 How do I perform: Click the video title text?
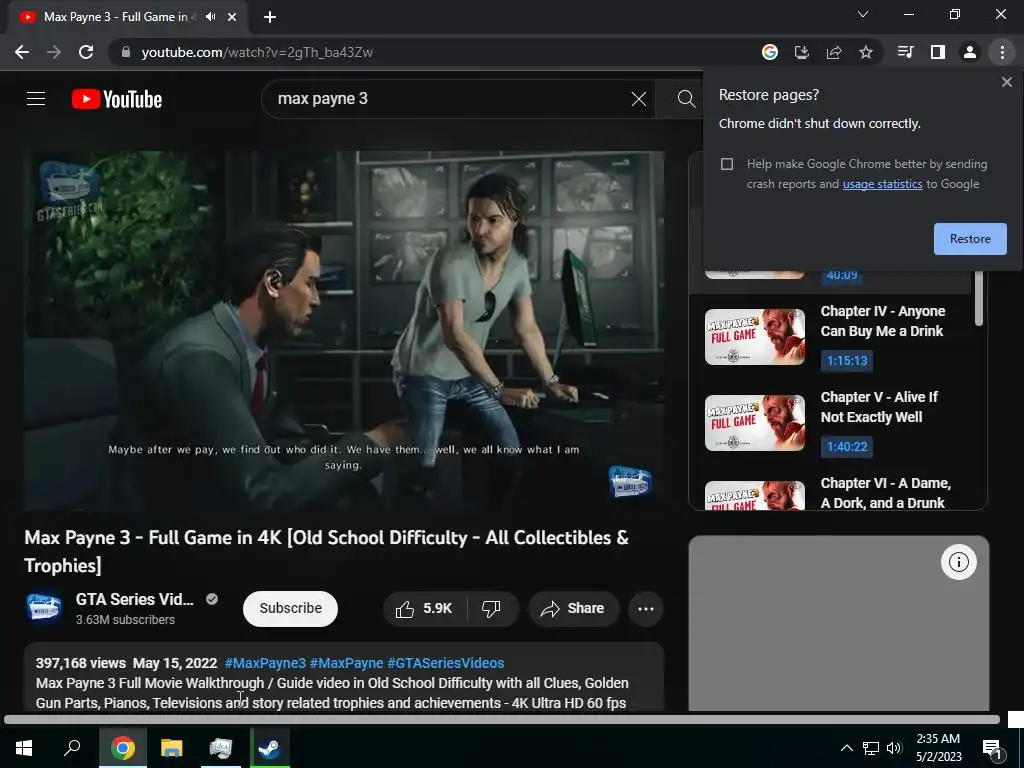click(x=327, y=551)
